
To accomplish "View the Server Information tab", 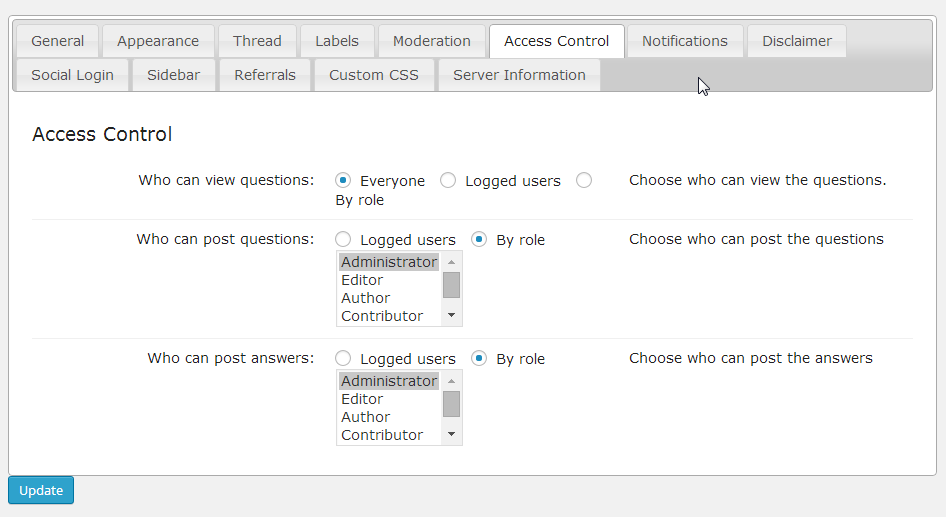I will tap(519, 75).
